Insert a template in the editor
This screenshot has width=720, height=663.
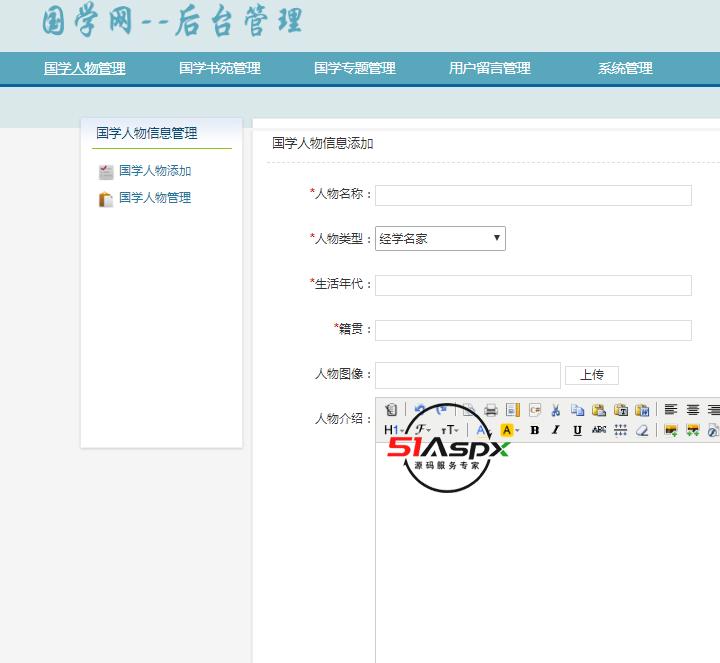coord(512,409)
